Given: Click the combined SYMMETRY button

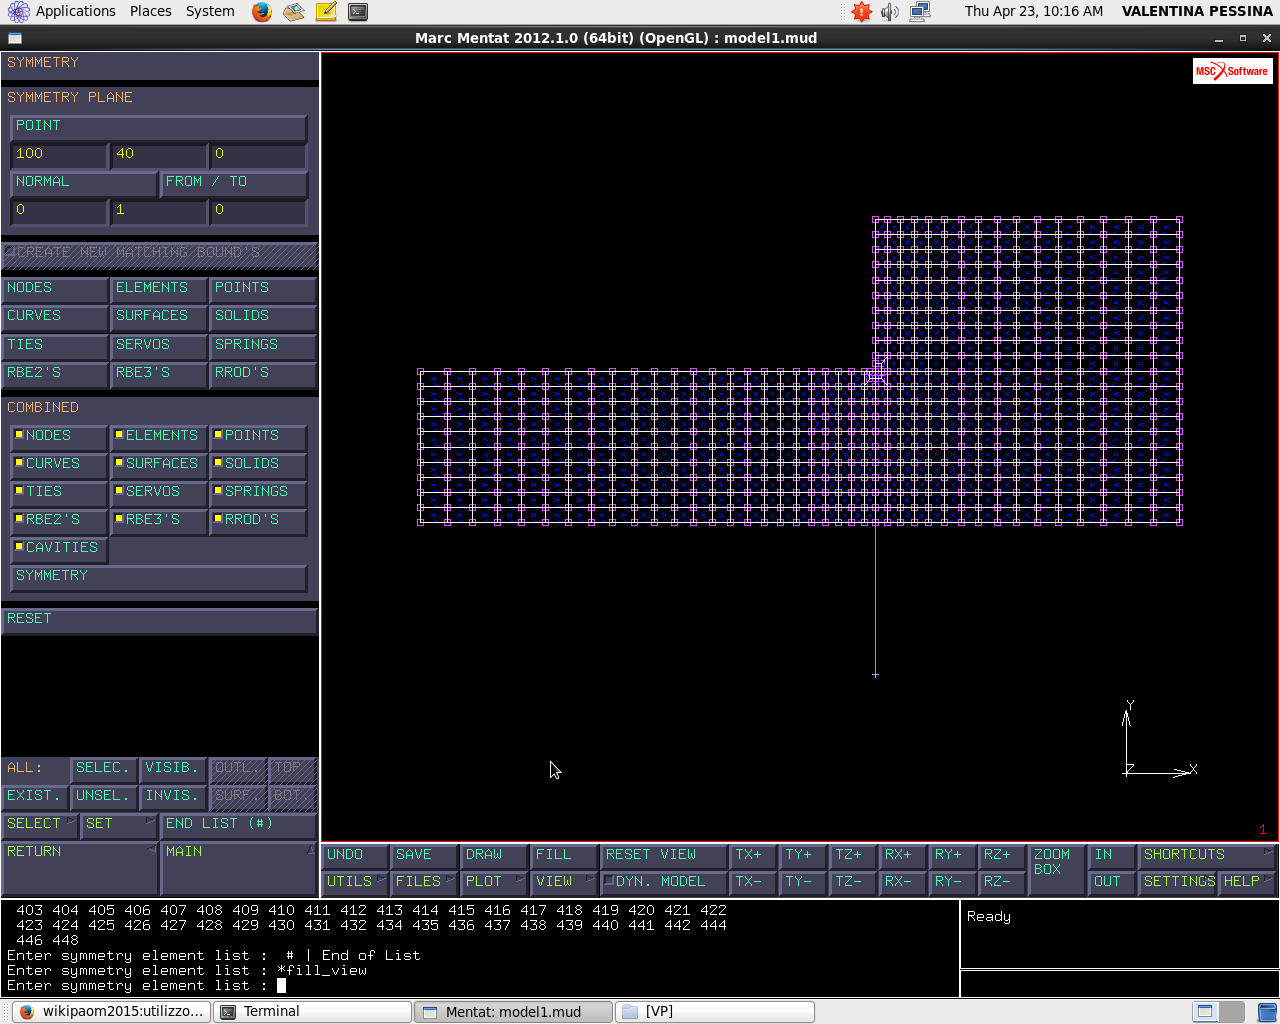Looking at the screenshot, I should pyautogui.click(x=158, y=576).
